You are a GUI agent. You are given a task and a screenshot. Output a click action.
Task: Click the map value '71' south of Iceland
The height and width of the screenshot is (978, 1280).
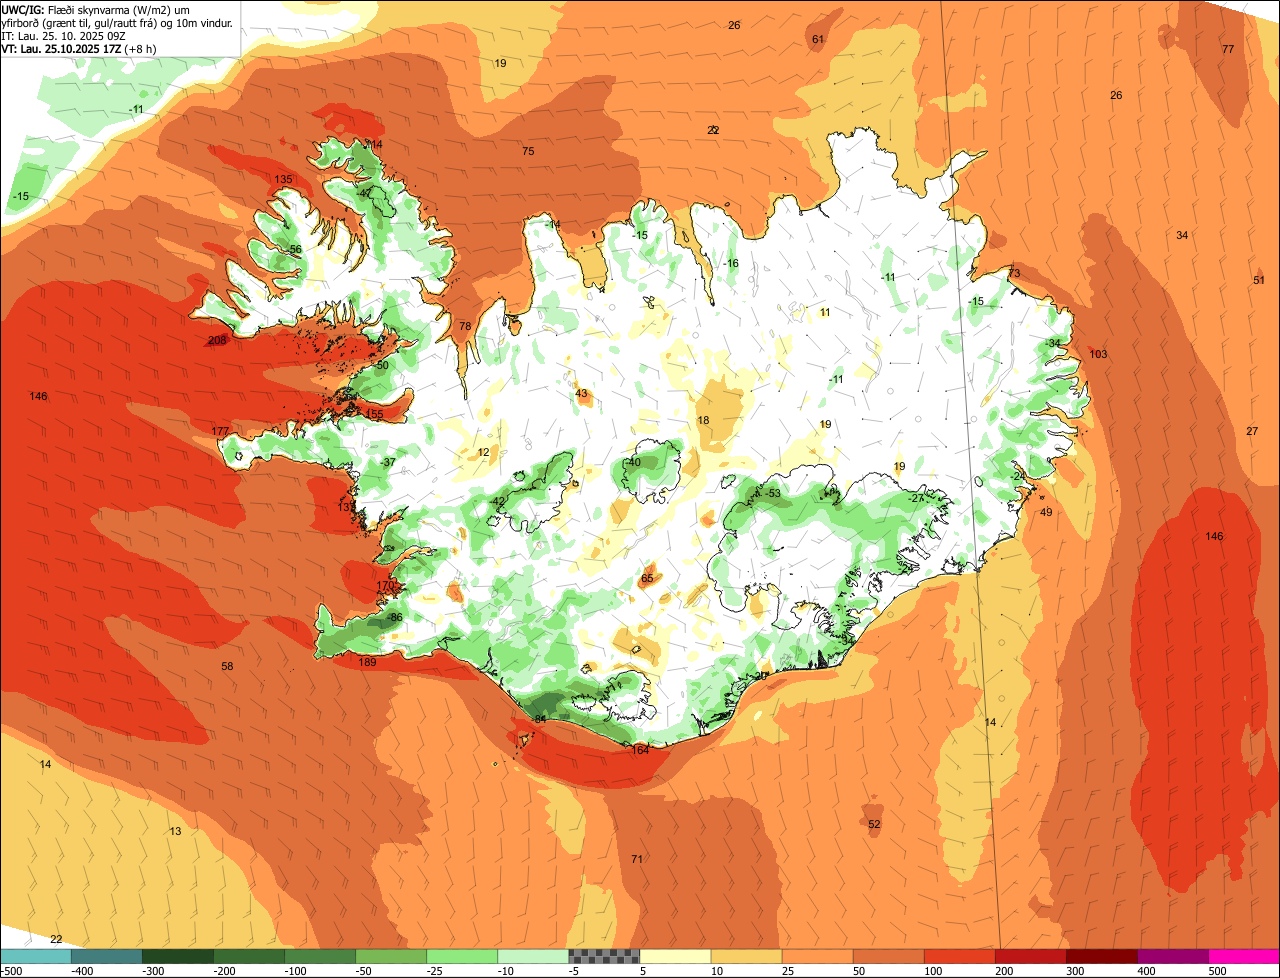tap(637, 860)
